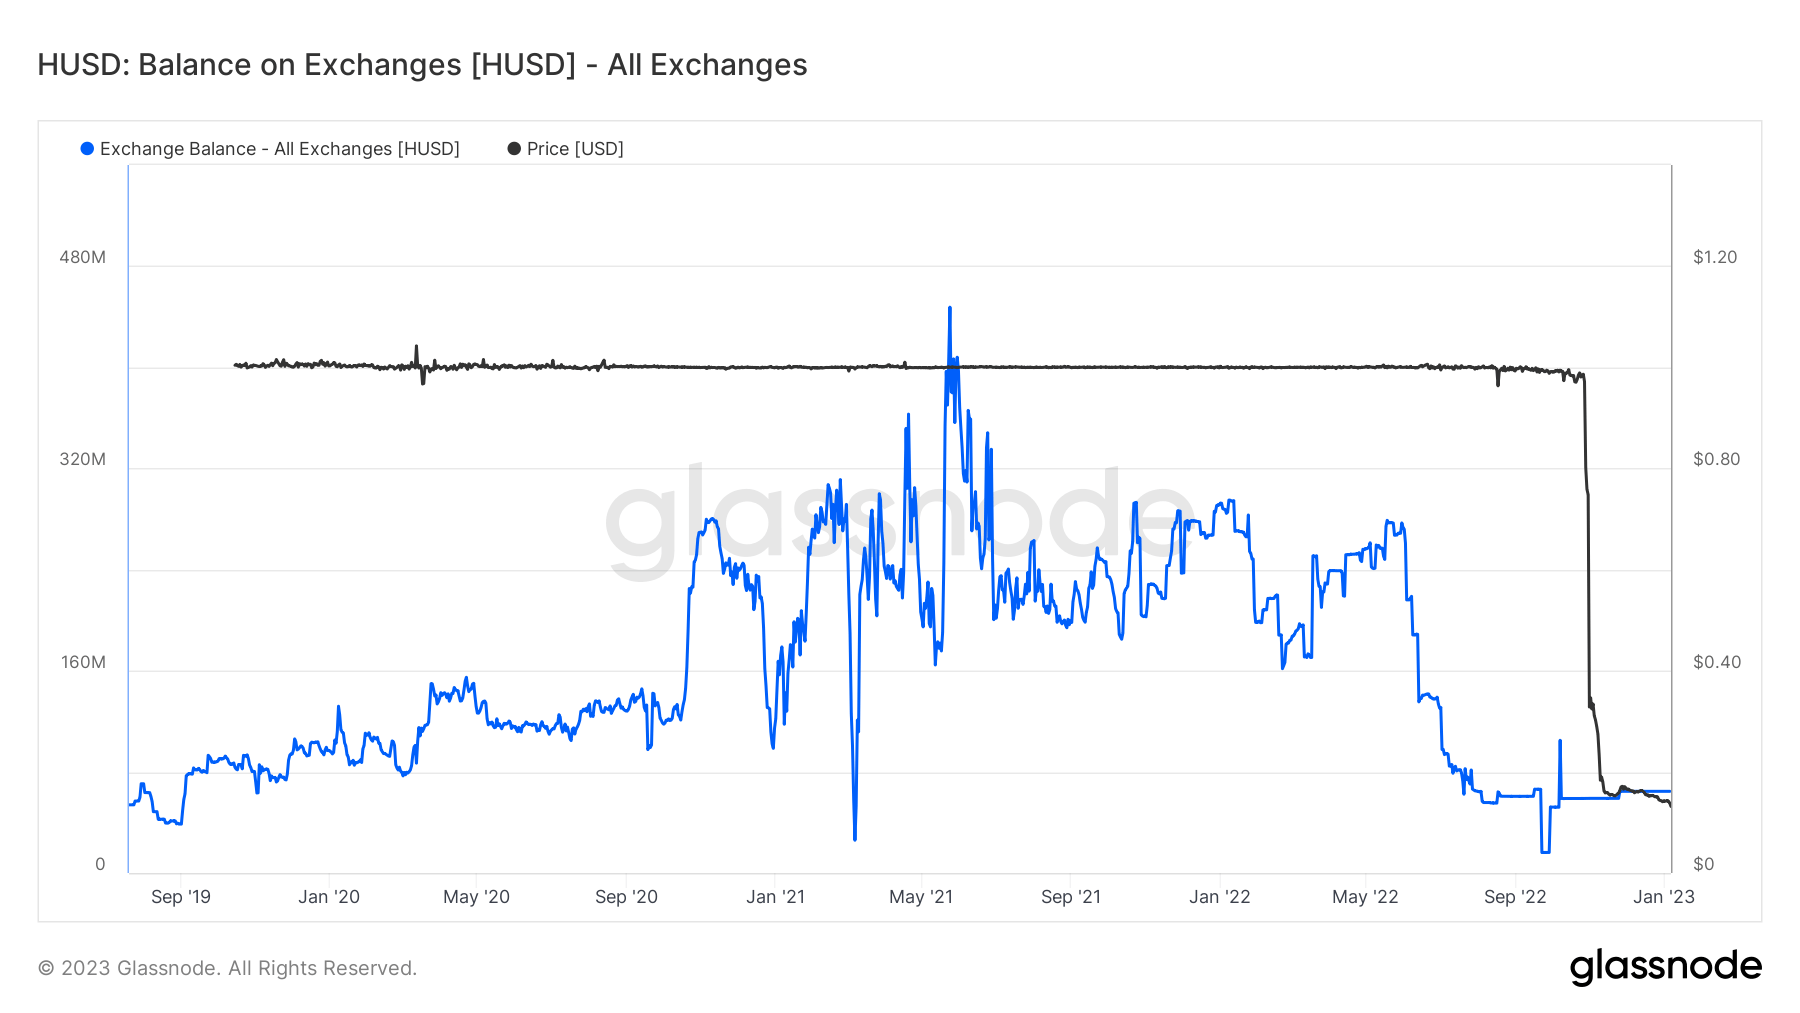This screenshot has height=1013, width=1800.
Task: Click the 160M left axis label
Action: coord(83,662)
